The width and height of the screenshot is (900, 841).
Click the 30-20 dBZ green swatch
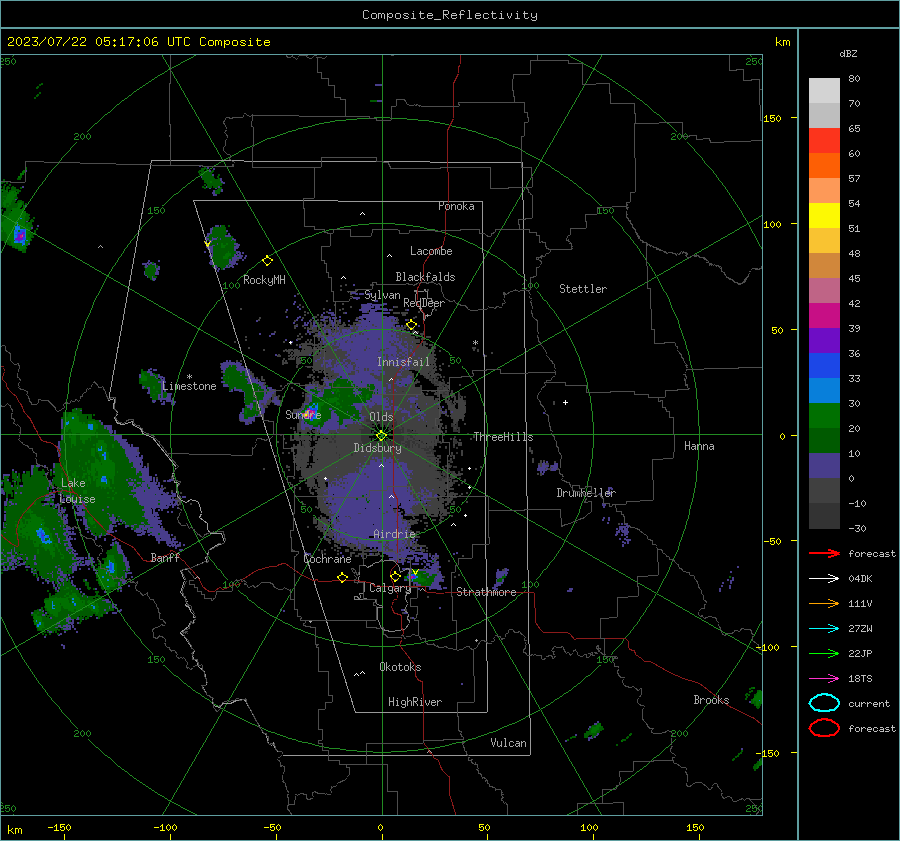824,415
